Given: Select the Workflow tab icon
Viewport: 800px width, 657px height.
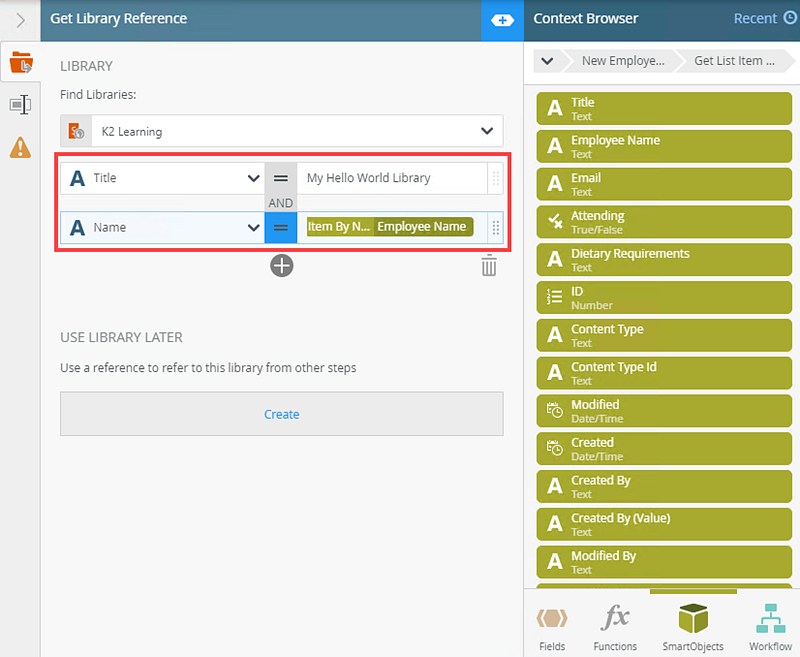Looking at the screenshot, I should tap(770, 627).
